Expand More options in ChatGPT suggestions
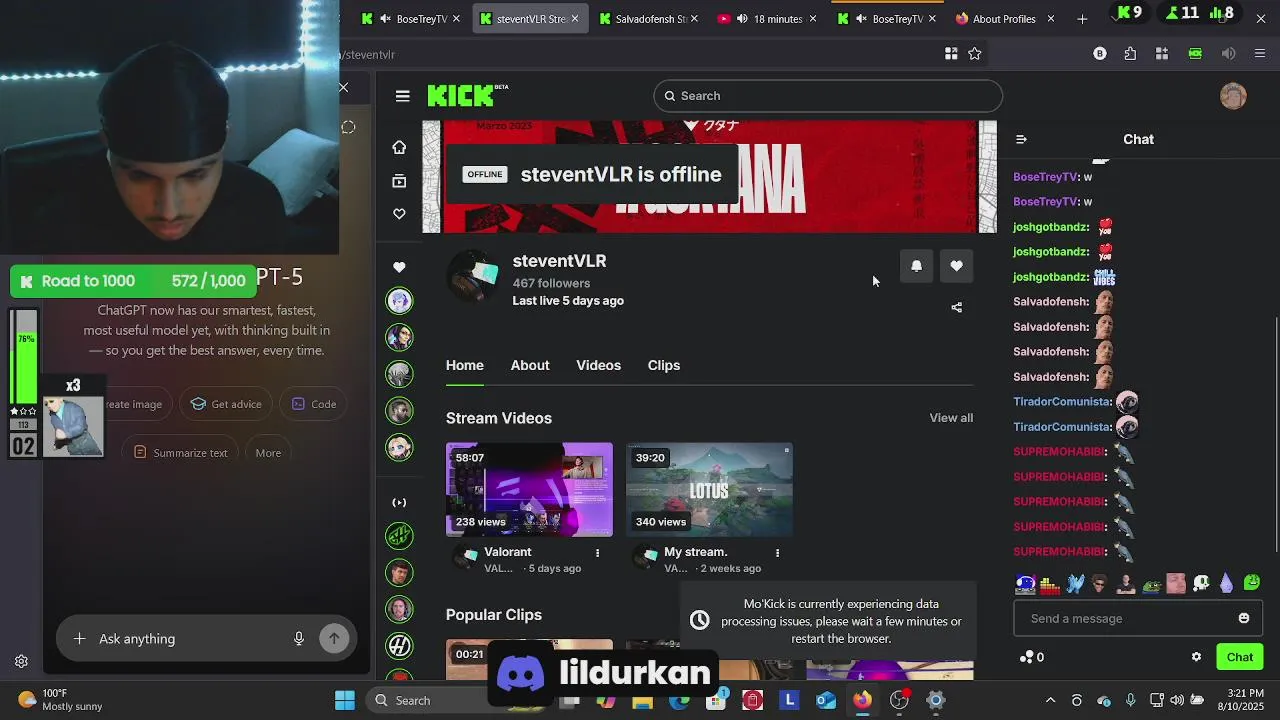1280x720 pixels. pos(268,453)
